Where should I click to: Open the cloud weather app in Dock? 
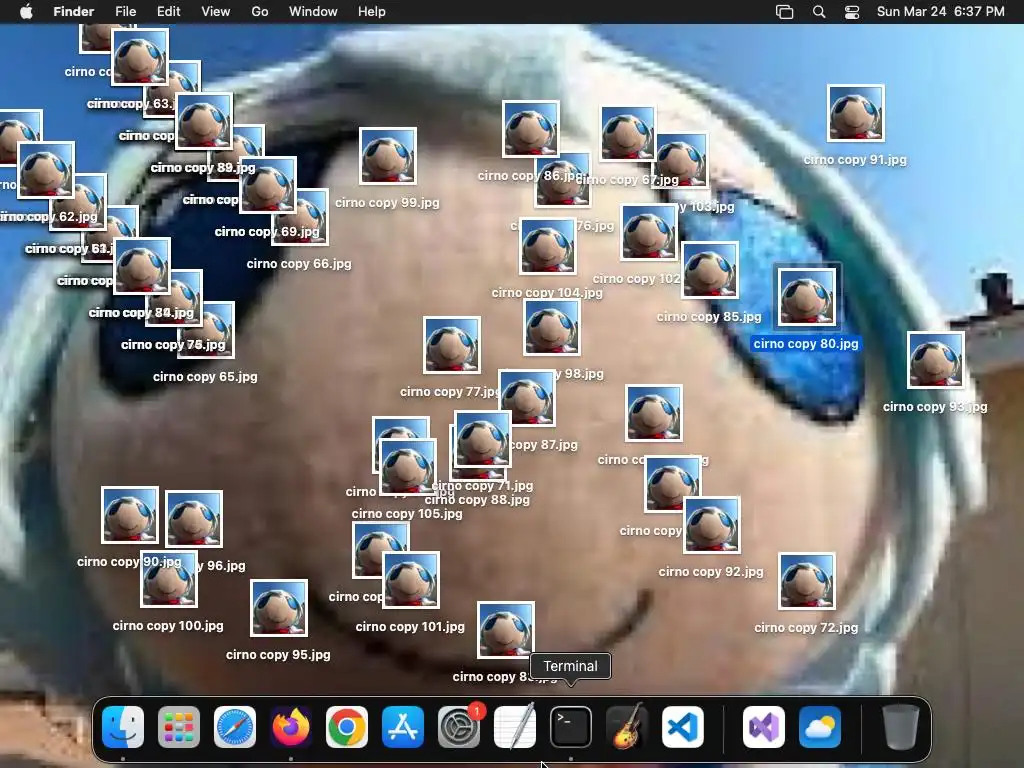pyautogui.click(x=820, y=727)
